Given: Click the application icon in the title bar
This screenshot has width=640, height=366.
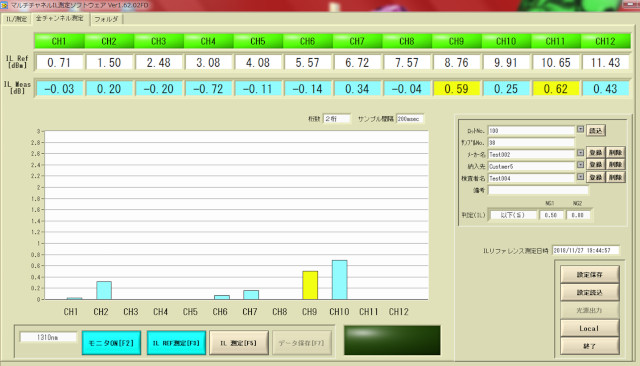Looking at the screenshot, I should 4,5.
